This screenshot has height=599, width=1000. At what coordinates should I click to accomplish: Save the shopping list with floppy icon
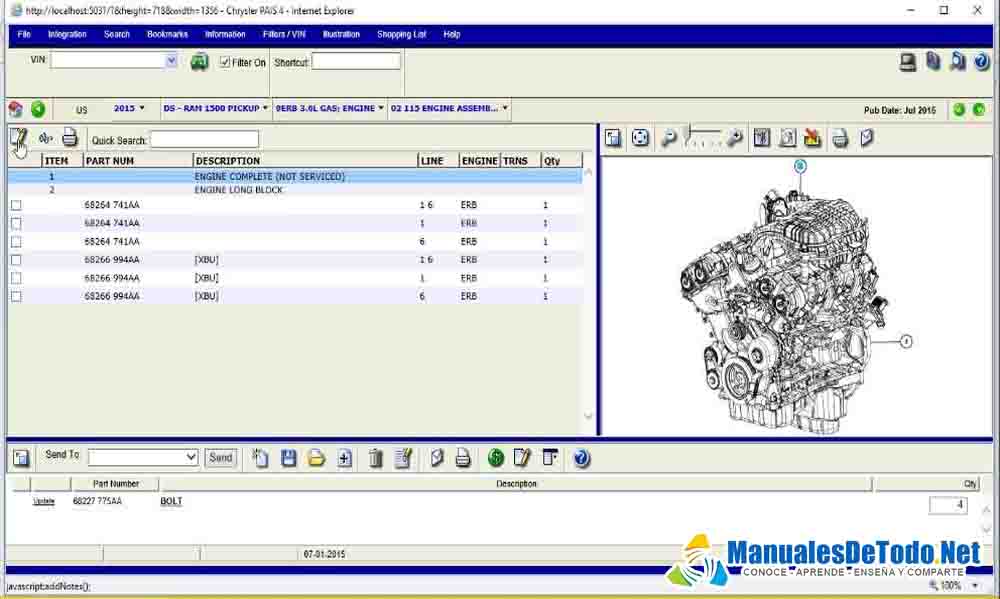tap(289, 458)
